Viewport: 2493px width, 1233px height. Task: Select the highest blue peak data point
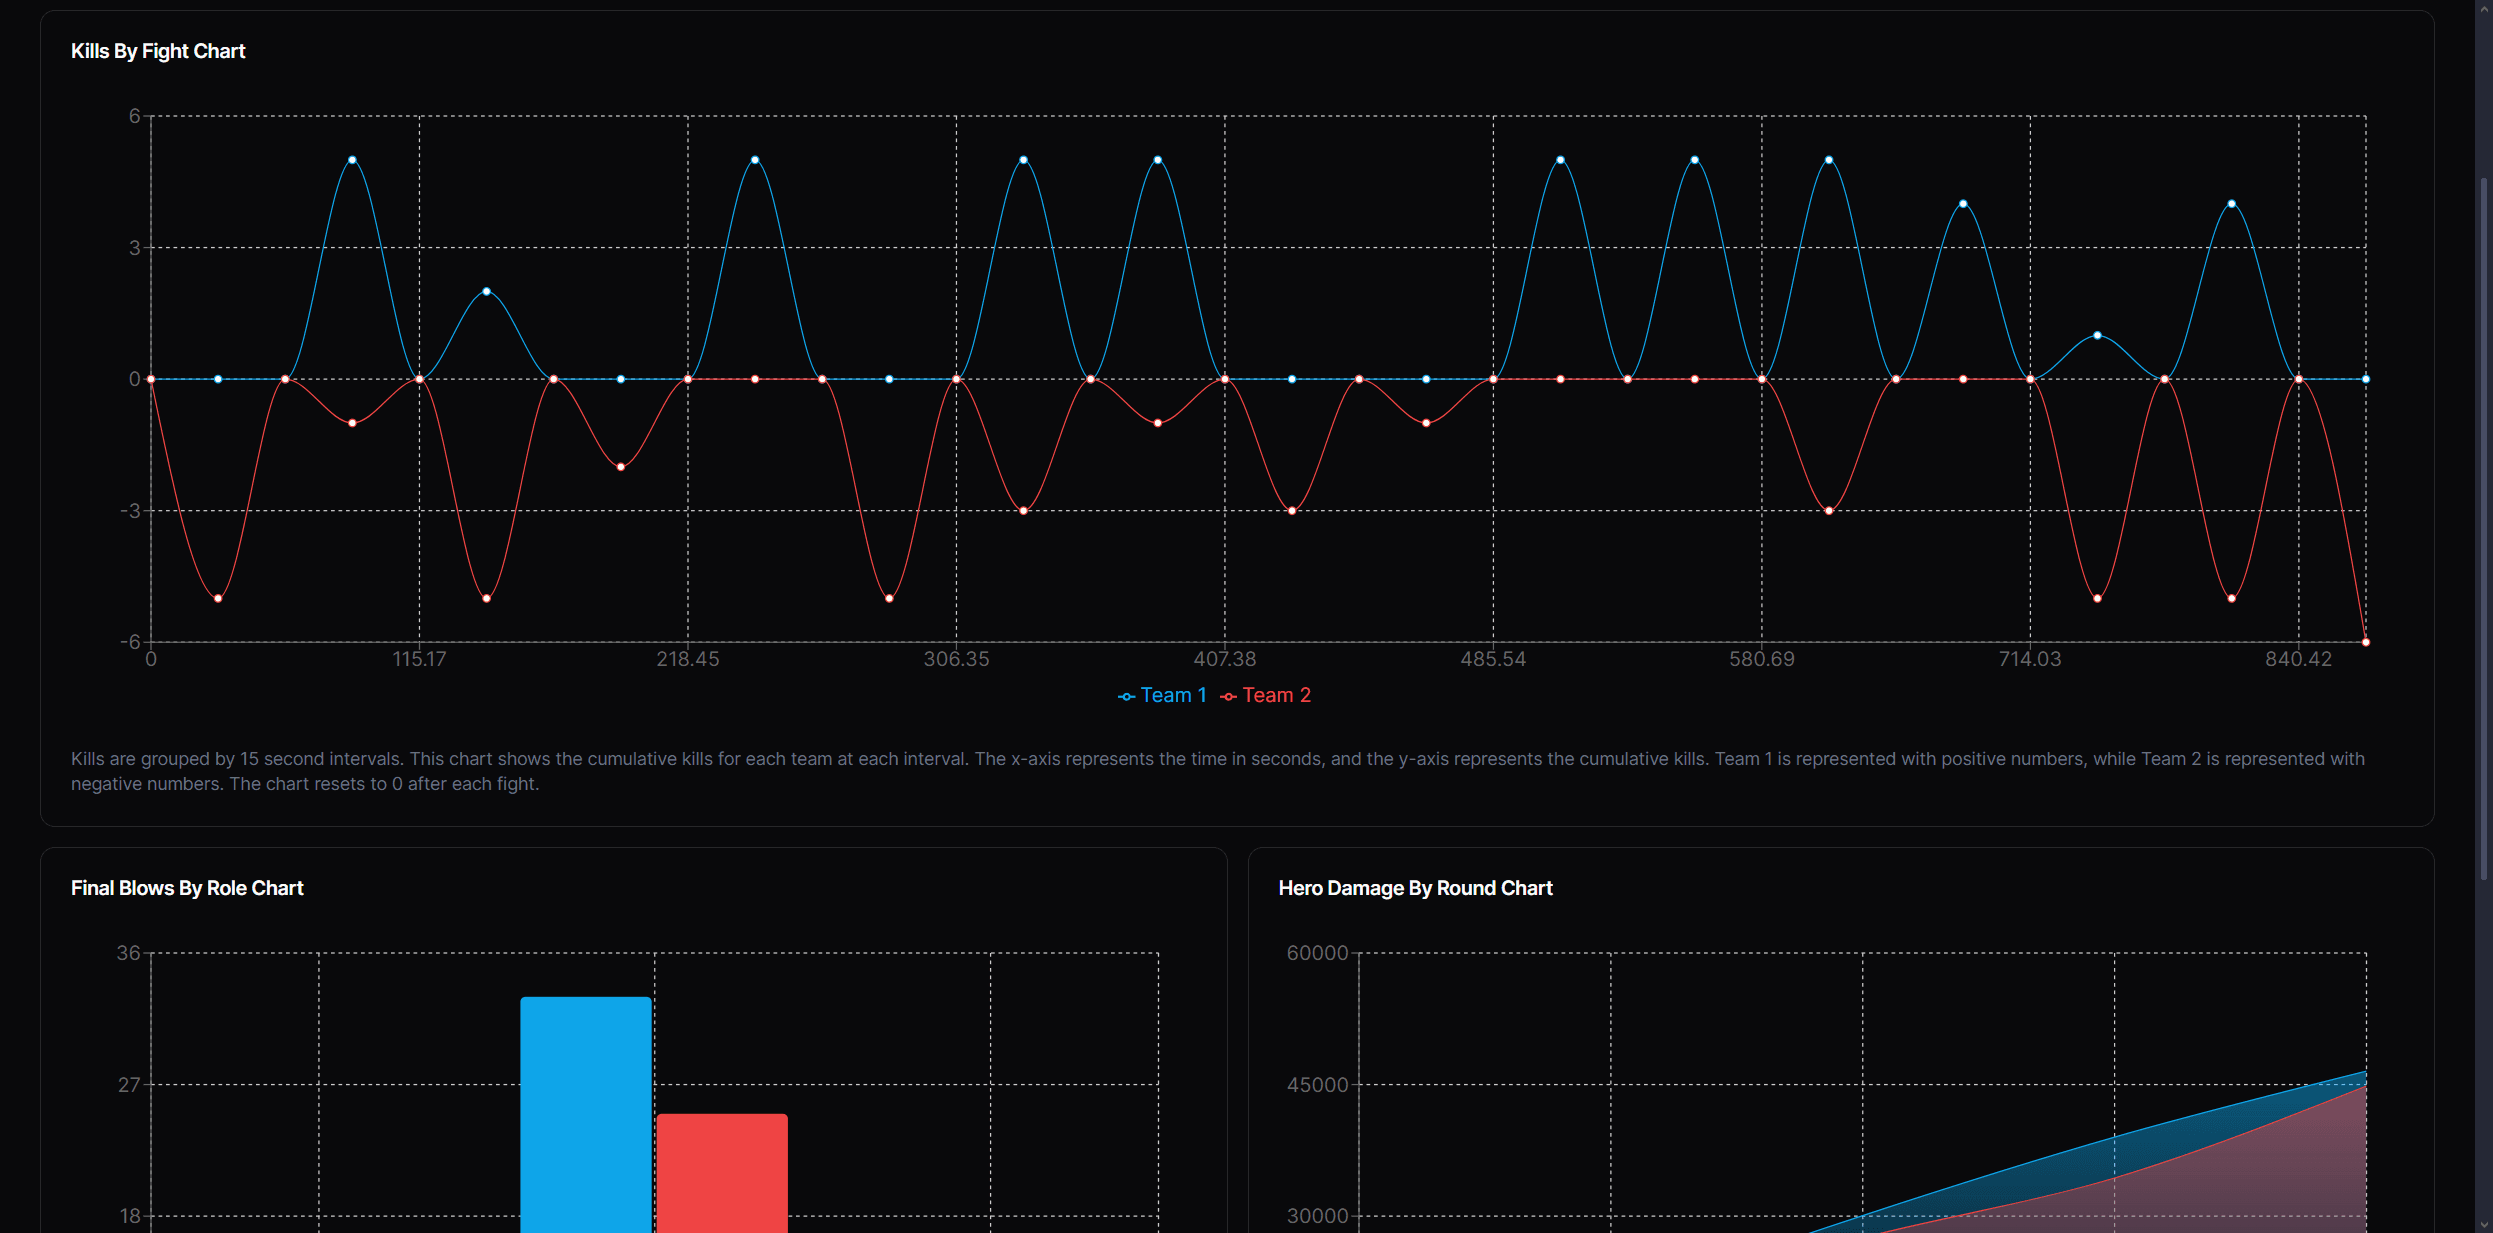(352, 158)
